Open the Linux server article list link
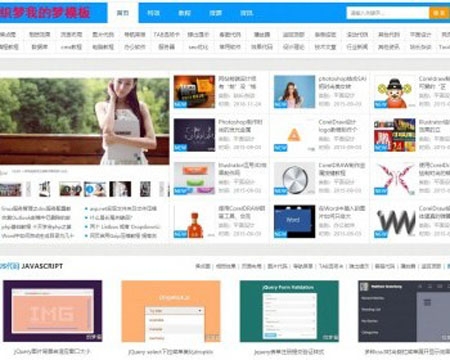The image size is (450, 360). click(36, 208)
